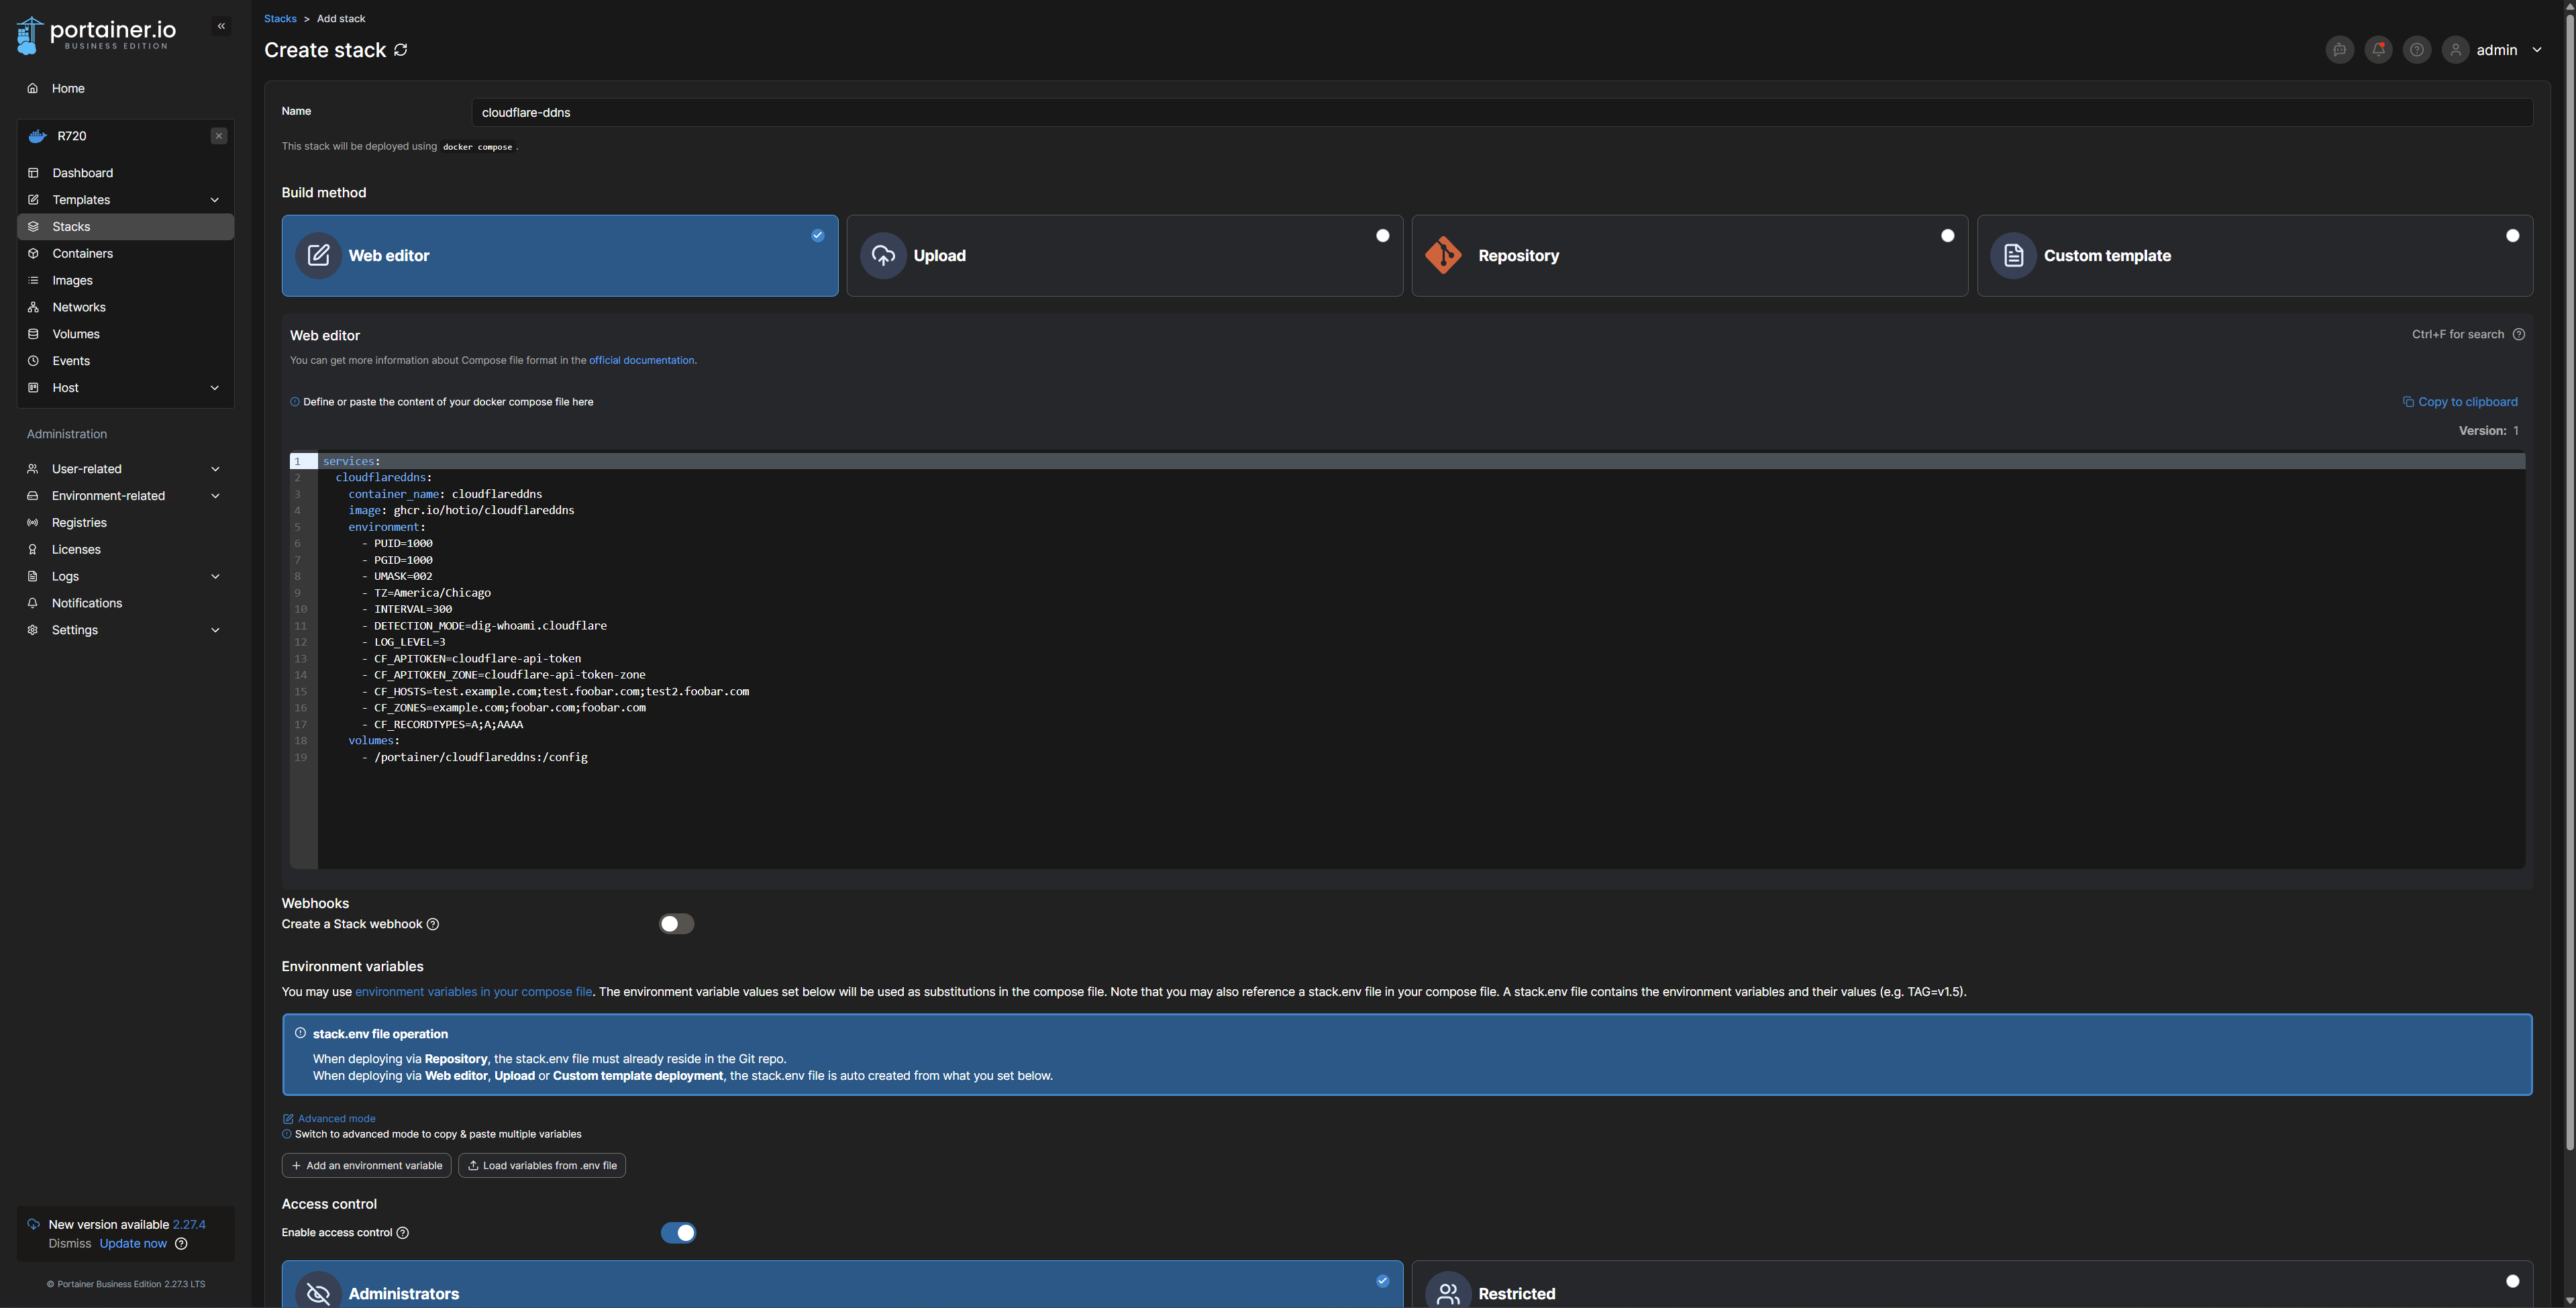The width and height of the screenshot is (2576, 1308).
Task: Open the notifications bell icon
Action: 2378,49
